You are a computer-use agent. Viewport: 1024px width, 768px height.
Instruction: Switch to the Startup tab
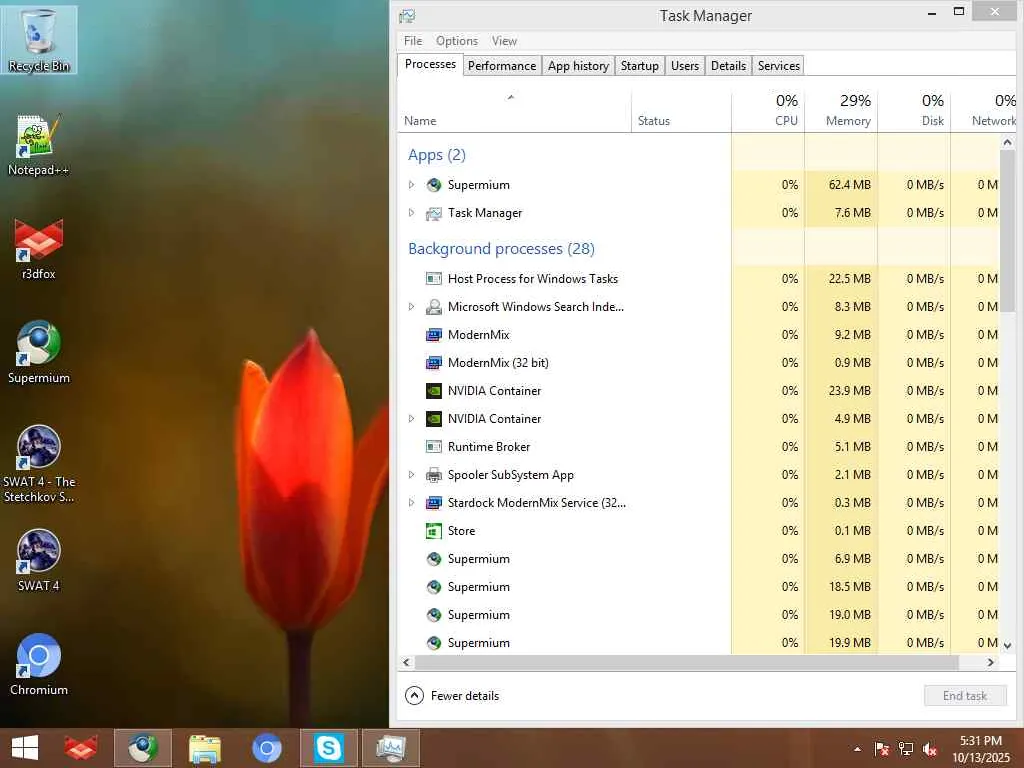point(639,66)
